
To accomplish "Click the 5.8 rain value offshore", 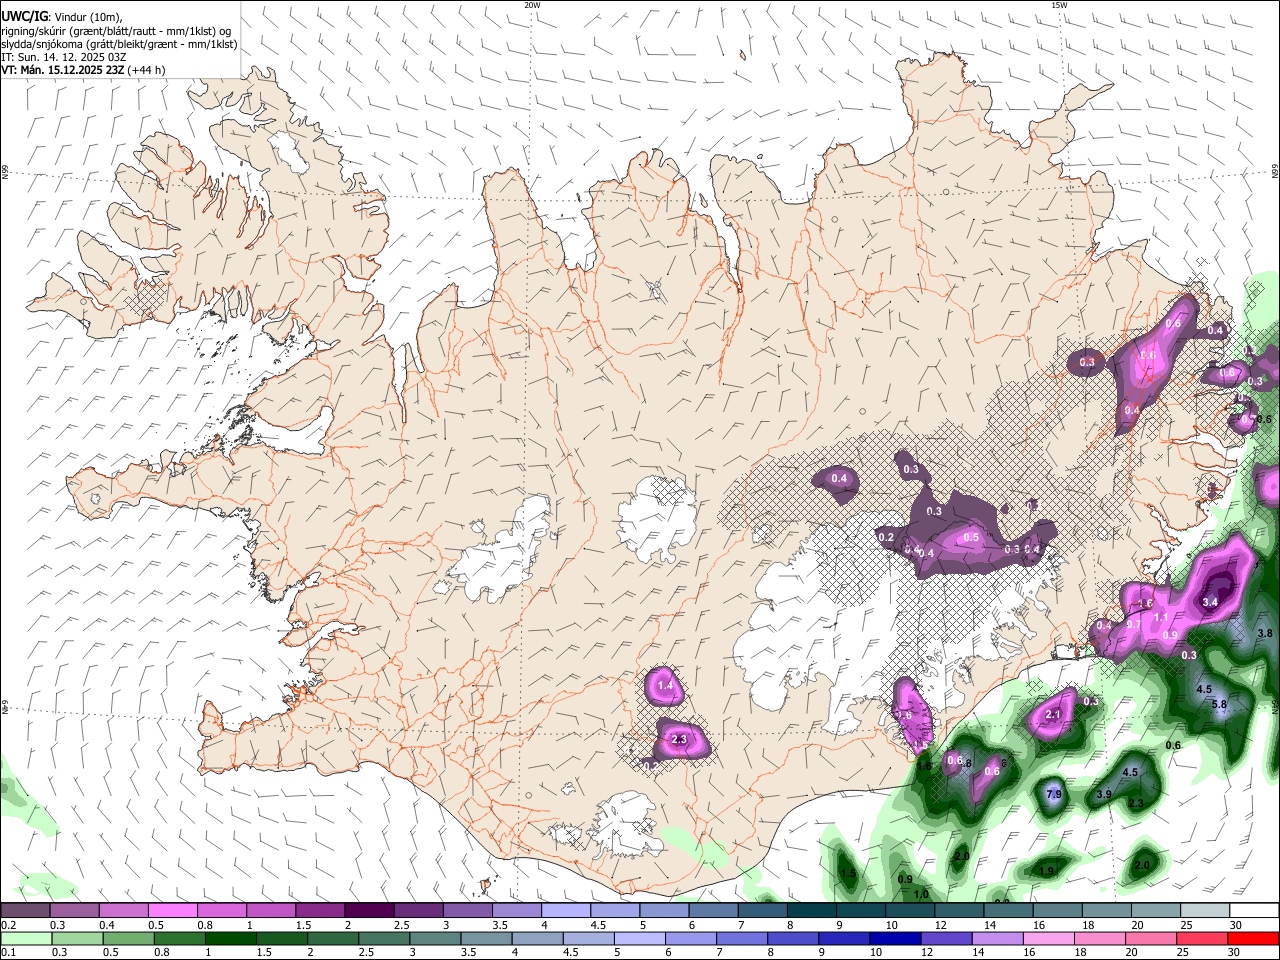I will pyautogui.click(x=1219, y=705).
